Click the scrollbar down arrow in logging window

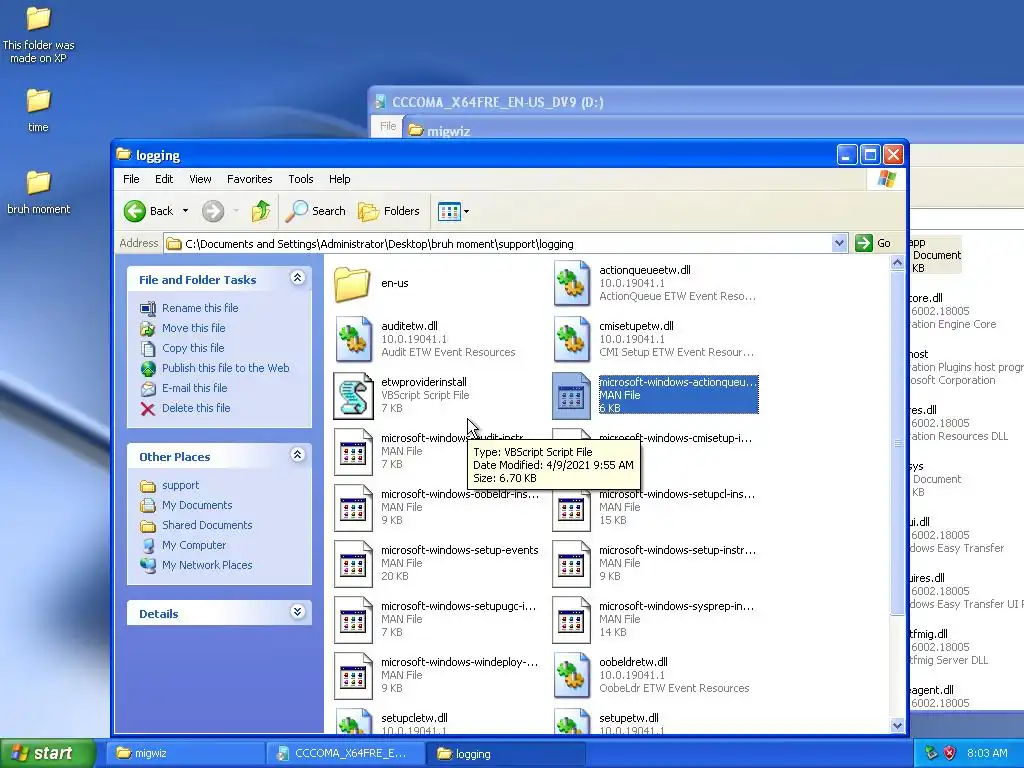(x=897, y=725)
